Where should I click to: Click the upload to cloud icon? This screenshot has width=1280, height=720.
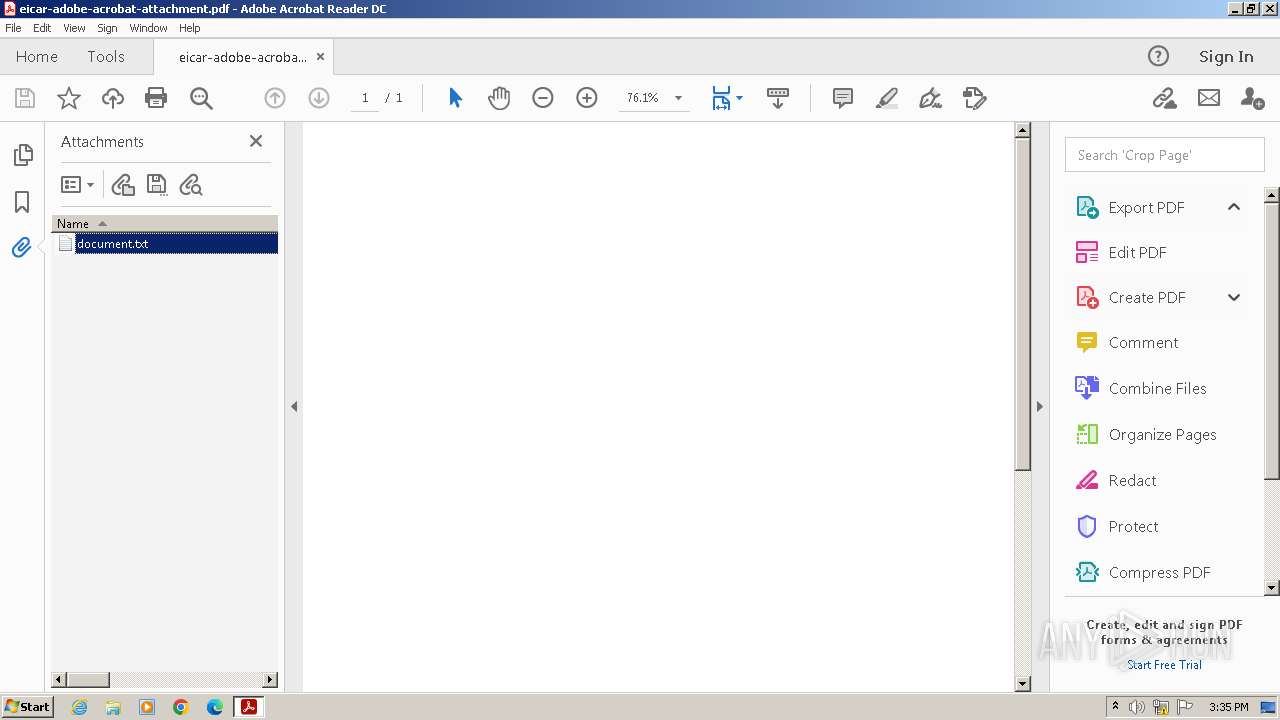coord(113,98)
